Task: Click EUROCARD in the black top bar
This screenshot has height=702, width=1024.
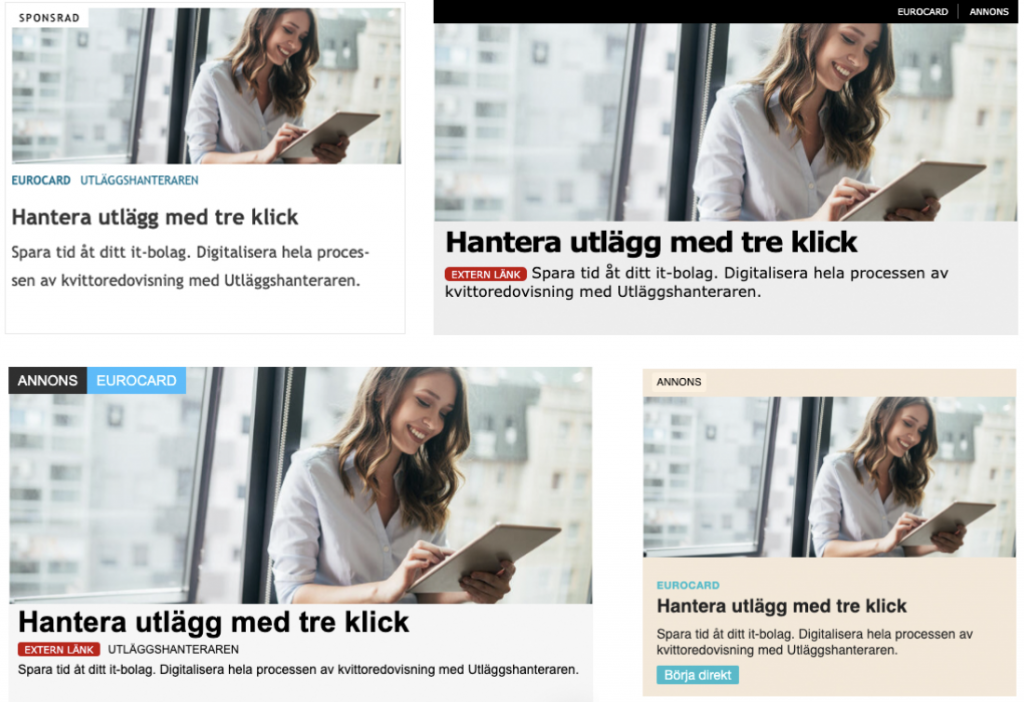Action: (922, 12)
